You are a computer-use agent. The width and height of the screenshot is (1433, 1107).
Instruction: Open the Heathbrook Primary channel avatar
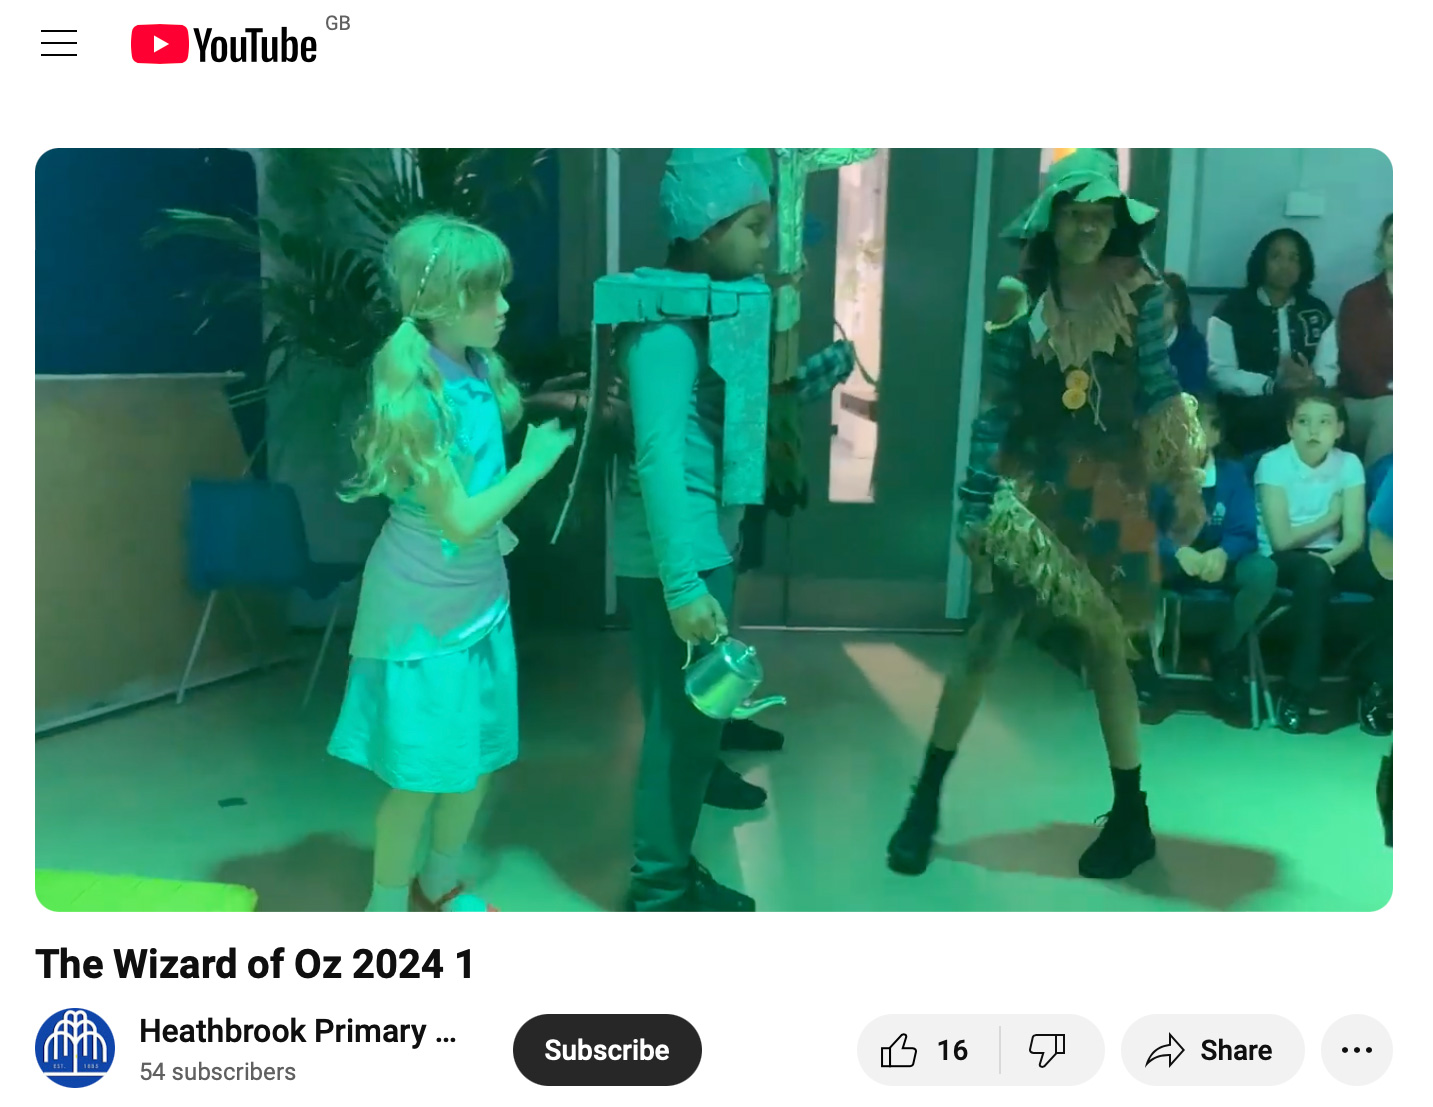click(75, 1048)
